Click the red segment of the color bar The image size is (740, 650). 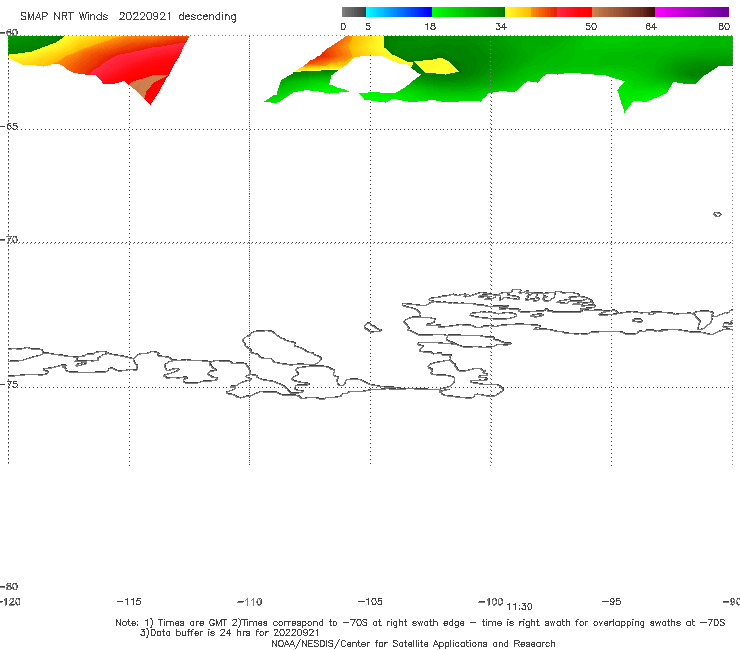tap(574, 12)
